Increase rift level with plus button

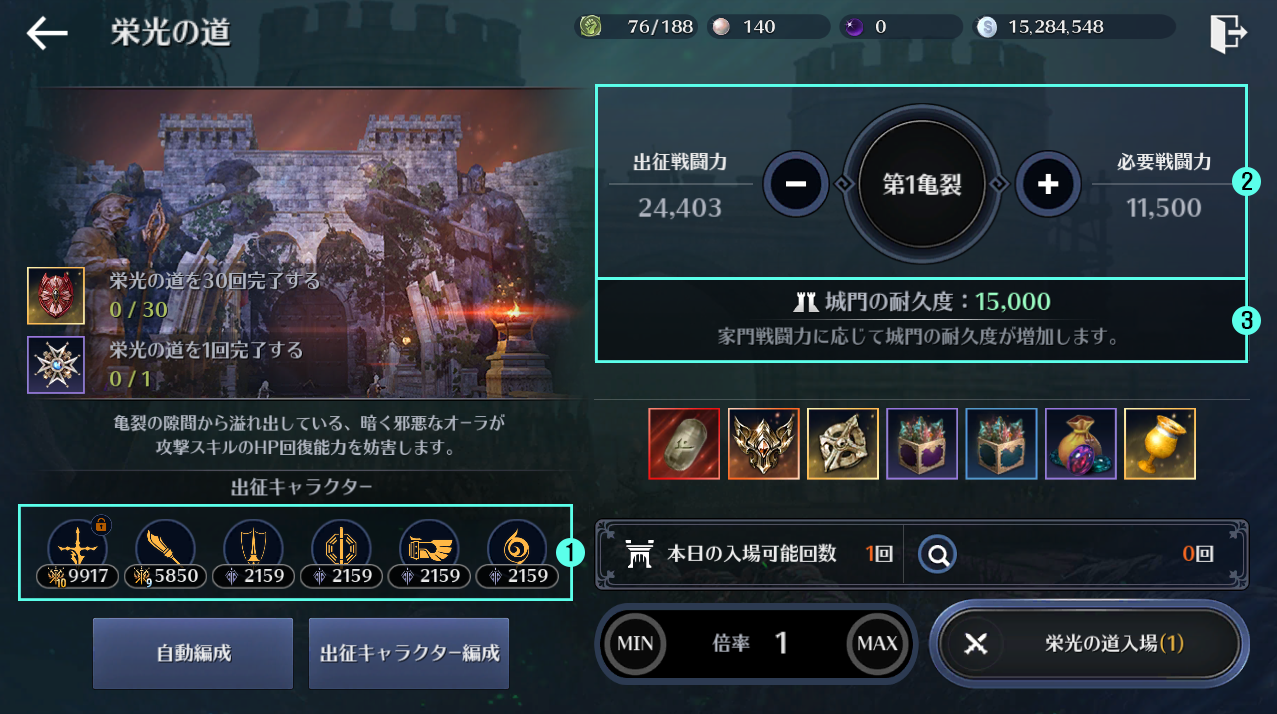pos(1048,183)
